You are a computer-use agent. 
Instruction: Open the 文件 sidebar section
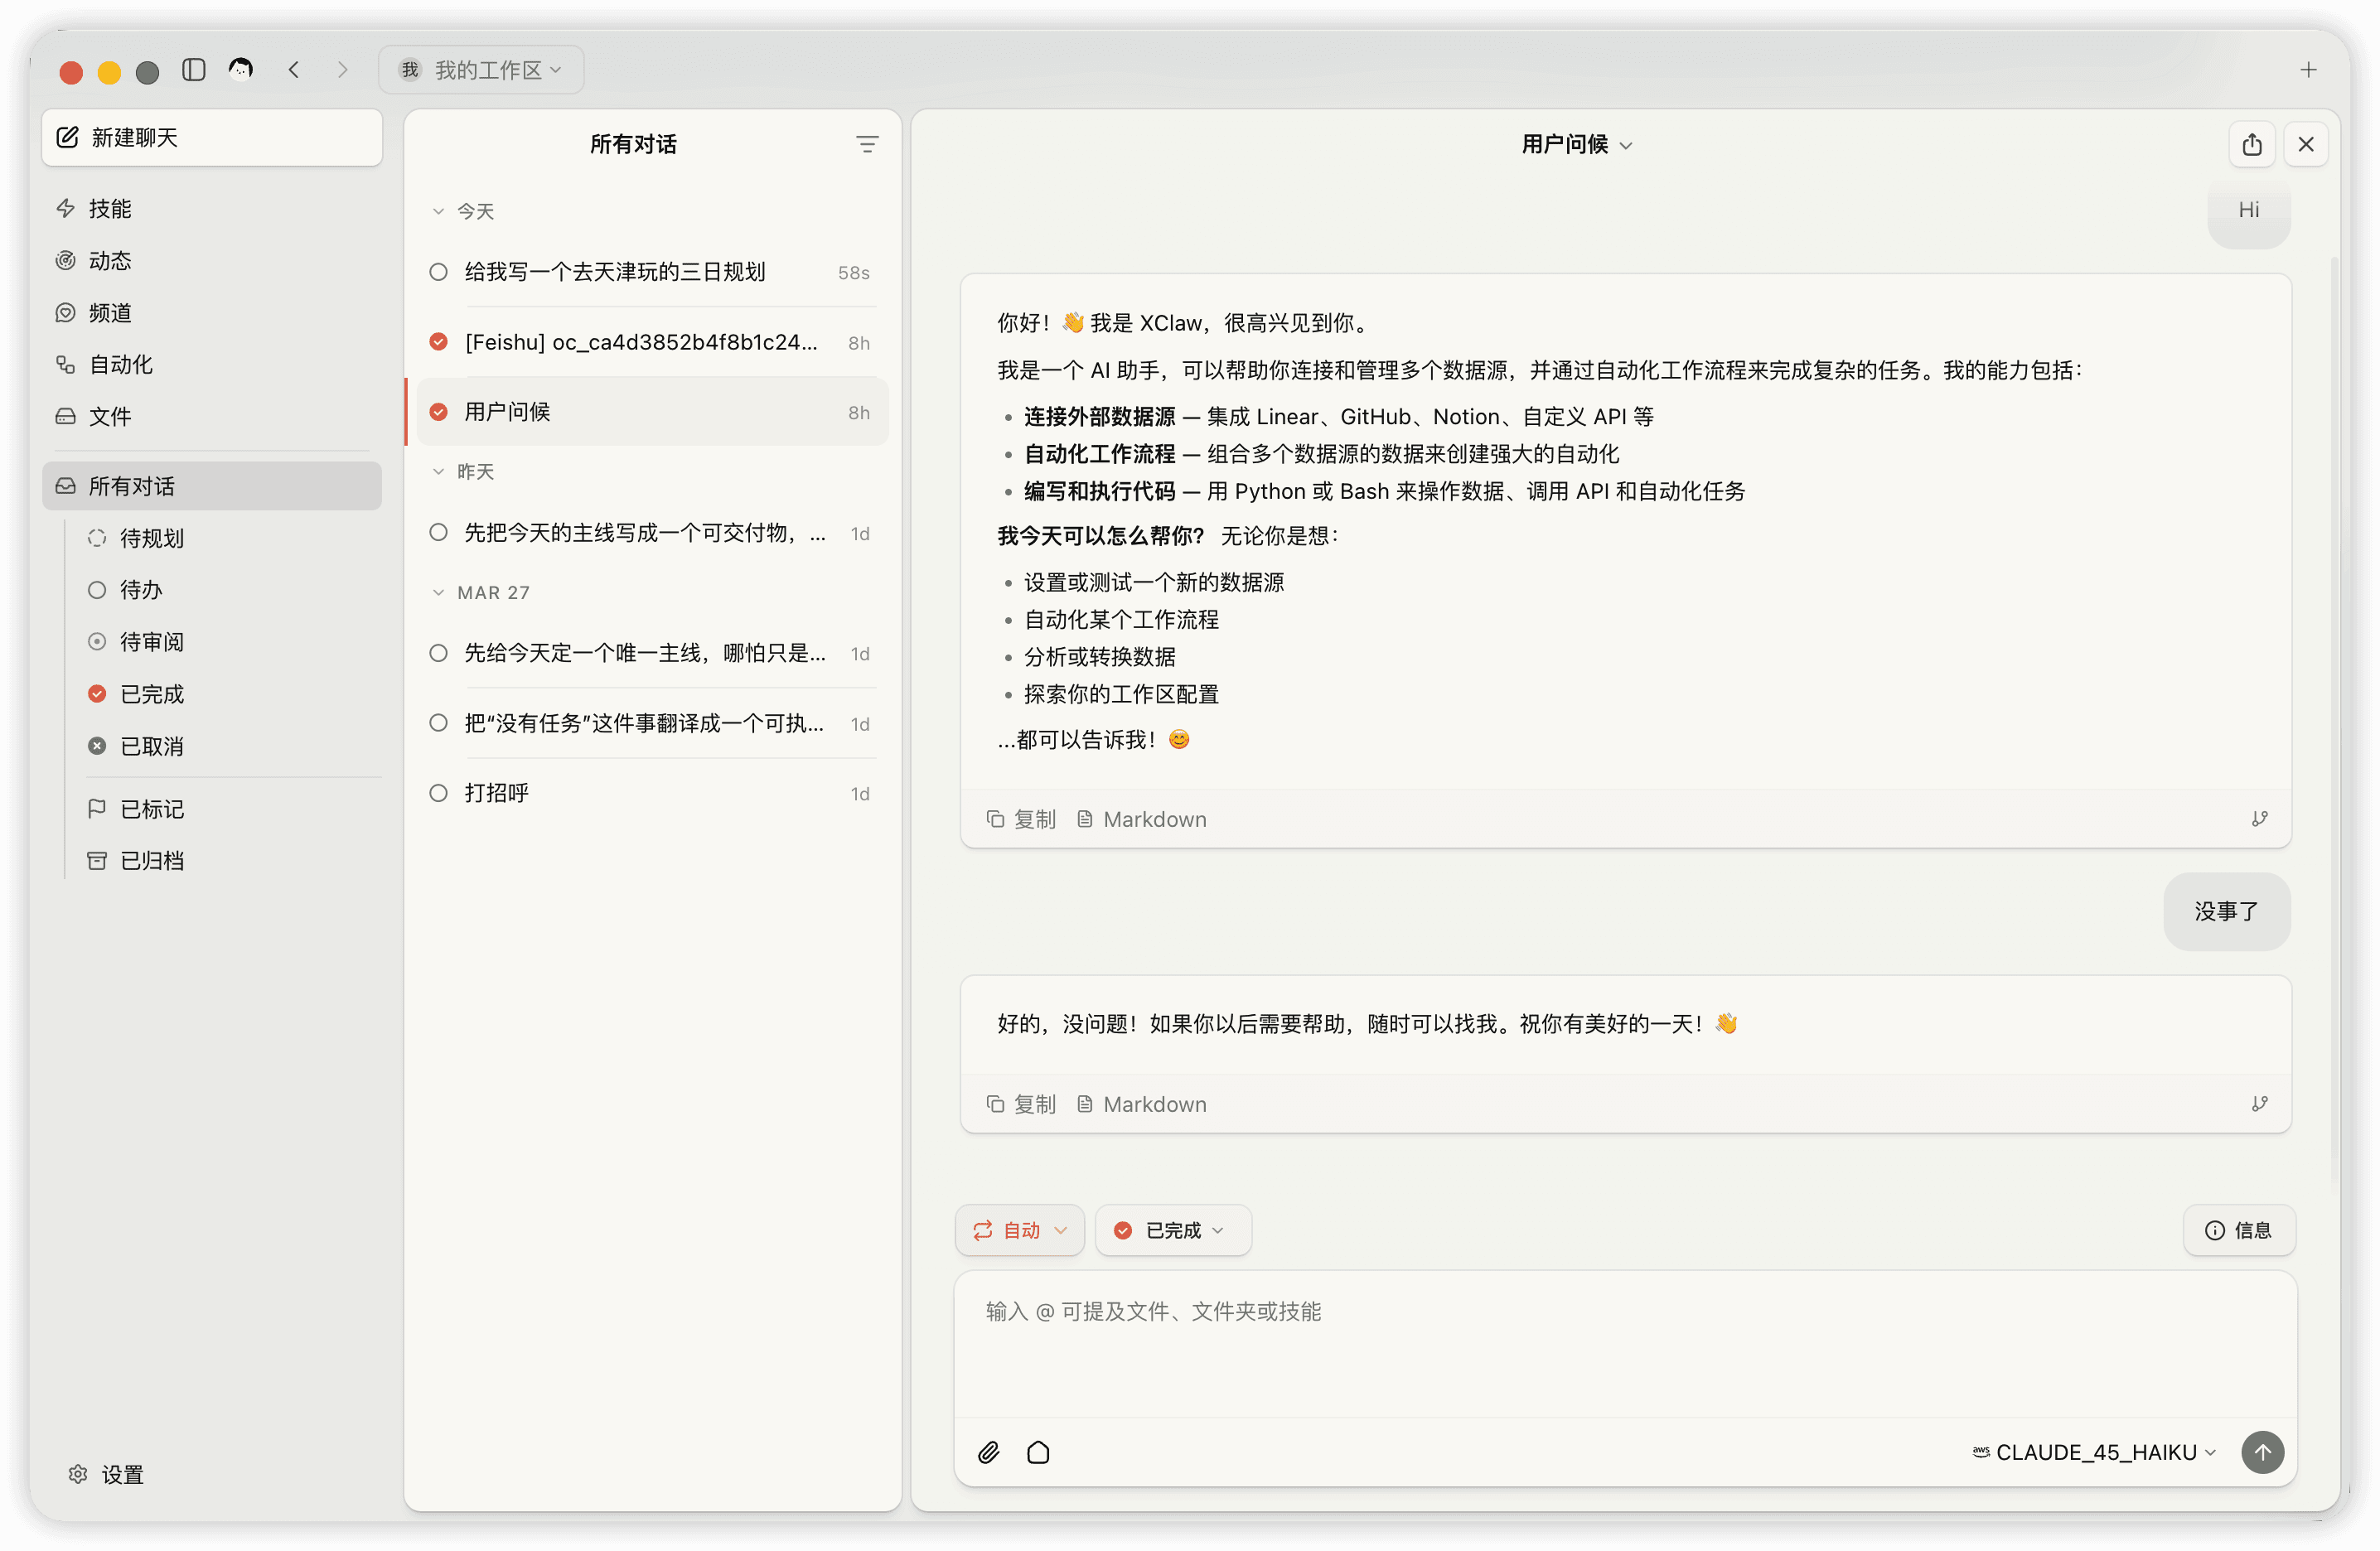[x=110, y=416]
